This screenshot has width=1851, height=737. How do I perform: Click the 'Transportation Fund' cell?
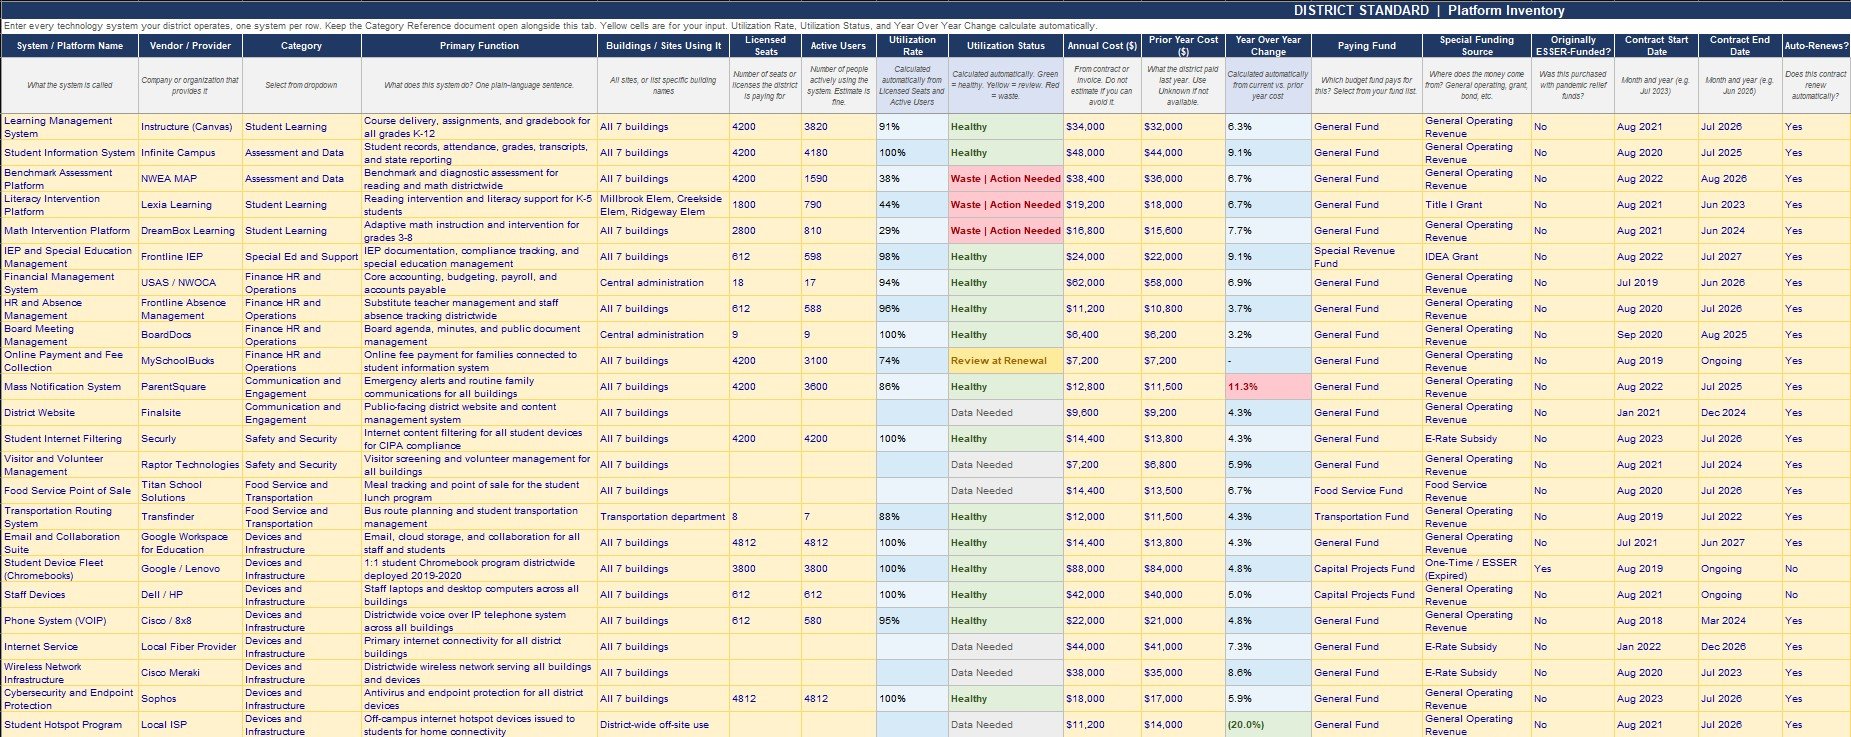coord(1366,517)
